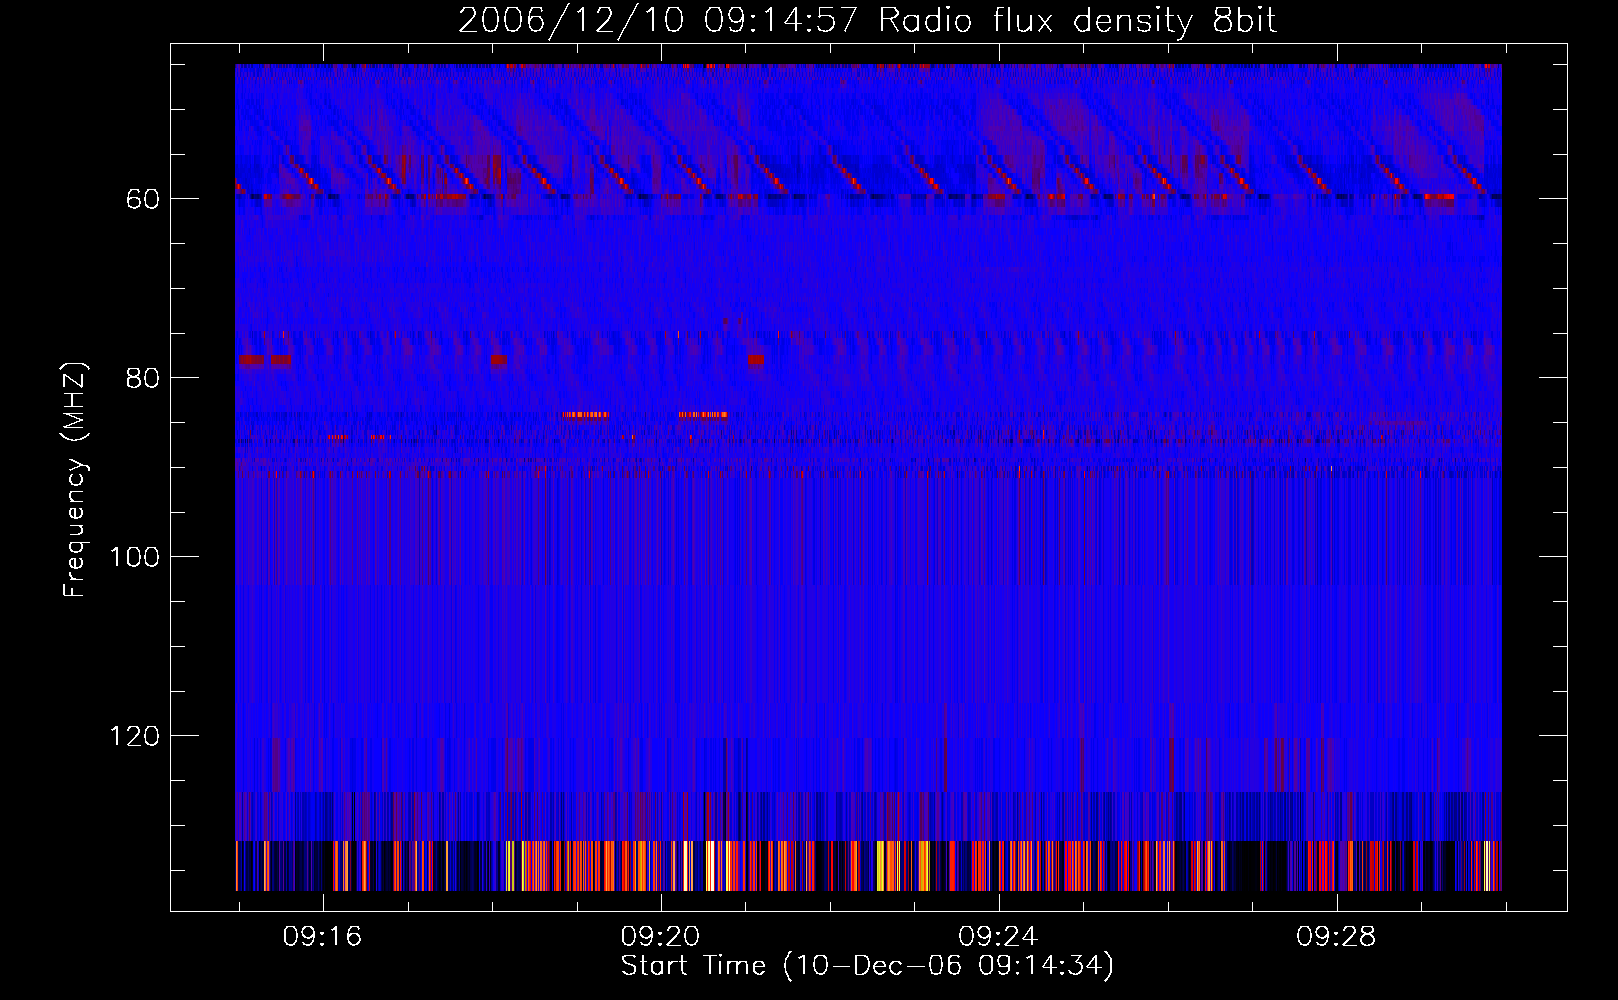The width and height of the screenshot is (1618, 1000).
Task: Click the 80 frequency tick label
Action: [143, 379]
